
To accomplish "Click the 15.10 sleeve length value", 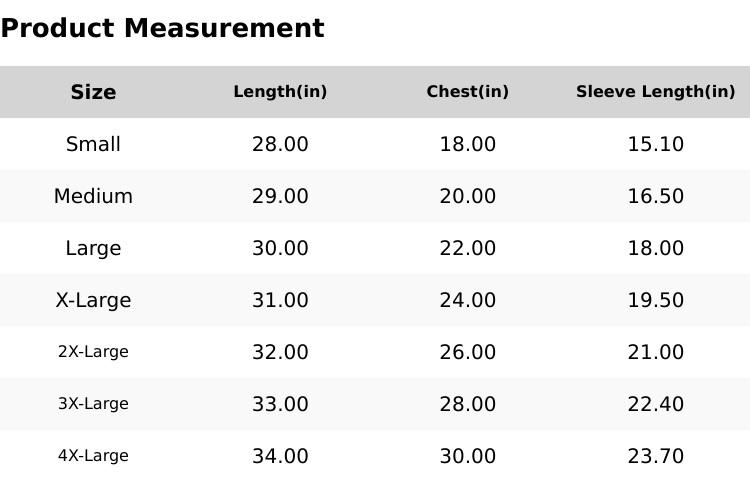I will point(655,144).
